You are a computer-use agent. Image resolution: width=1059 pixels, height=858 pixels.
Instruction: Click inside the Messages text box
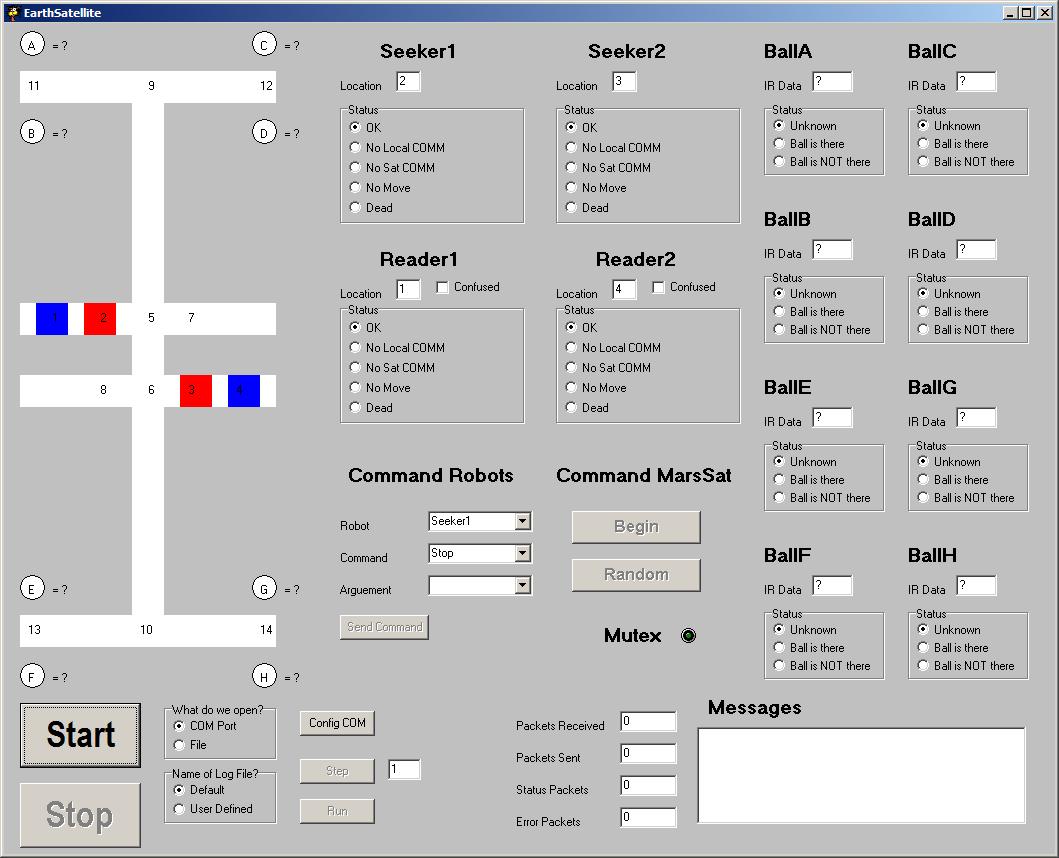pyautogui.click(x=861, y=775)
